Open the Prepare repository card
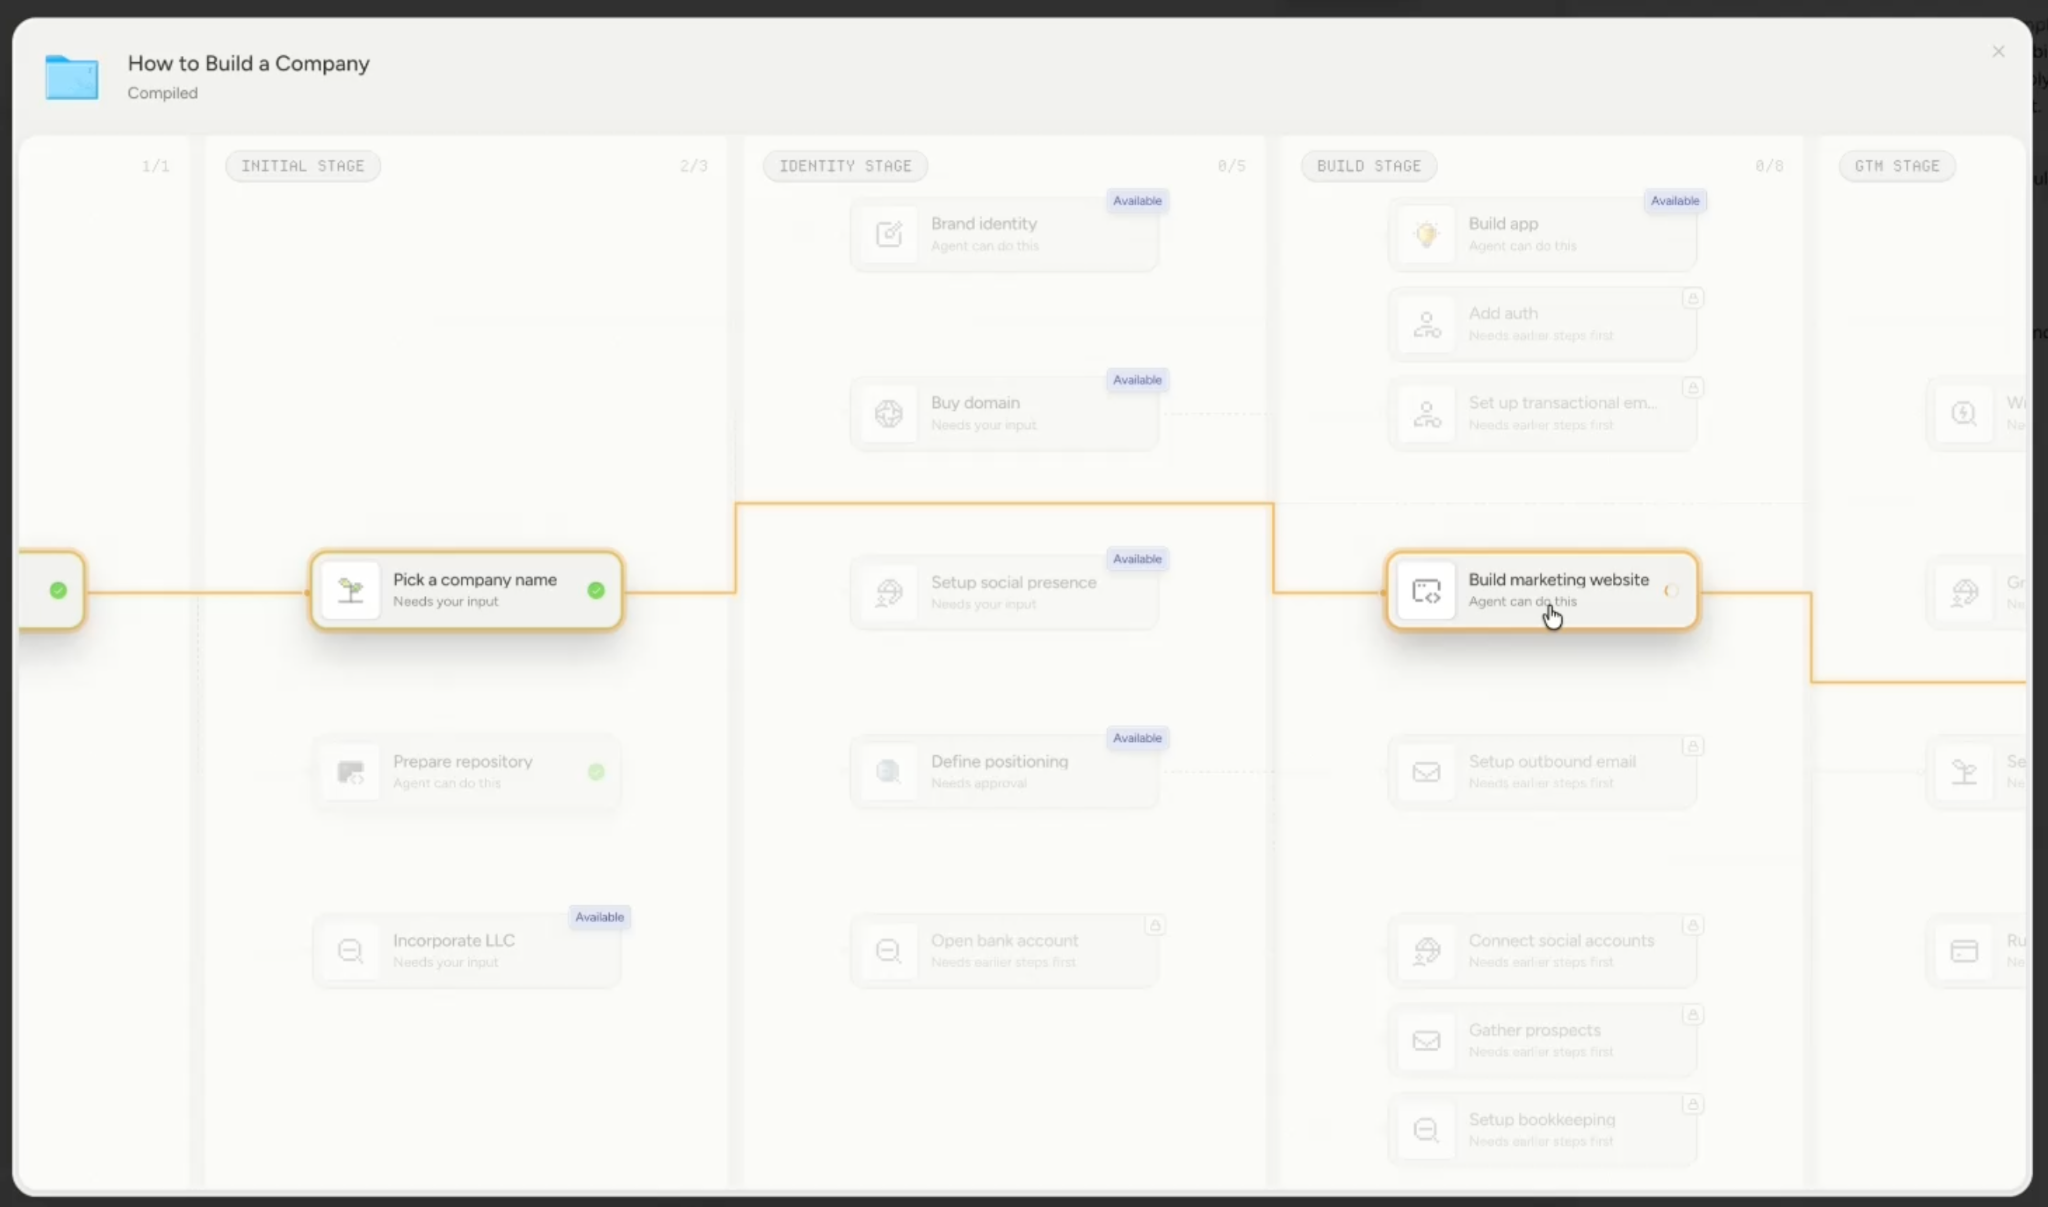This screenshot has height=1207, width=2048. click(x=466, y=771)
